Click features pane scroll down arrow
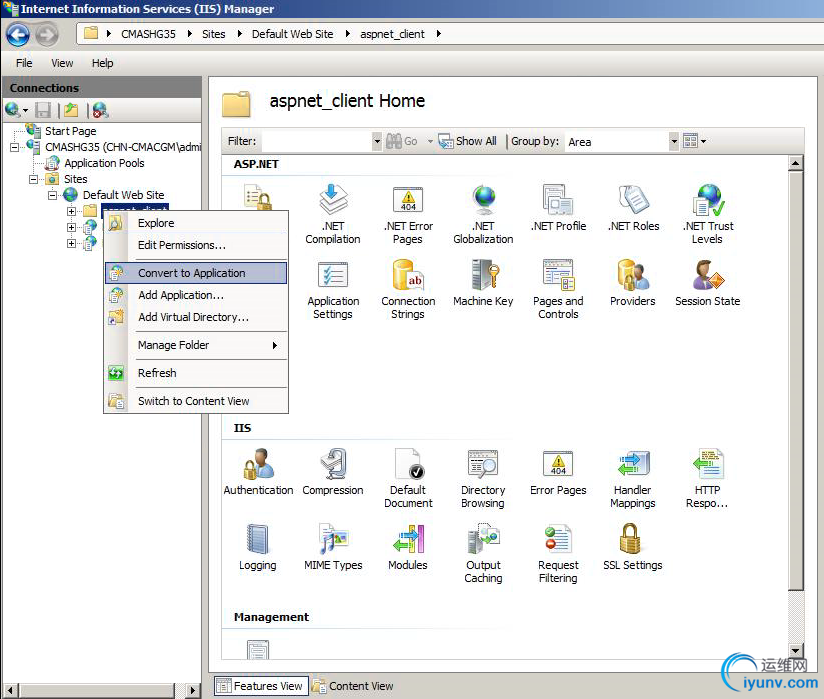This screenshot has width=824, height=699. (796, 651)
